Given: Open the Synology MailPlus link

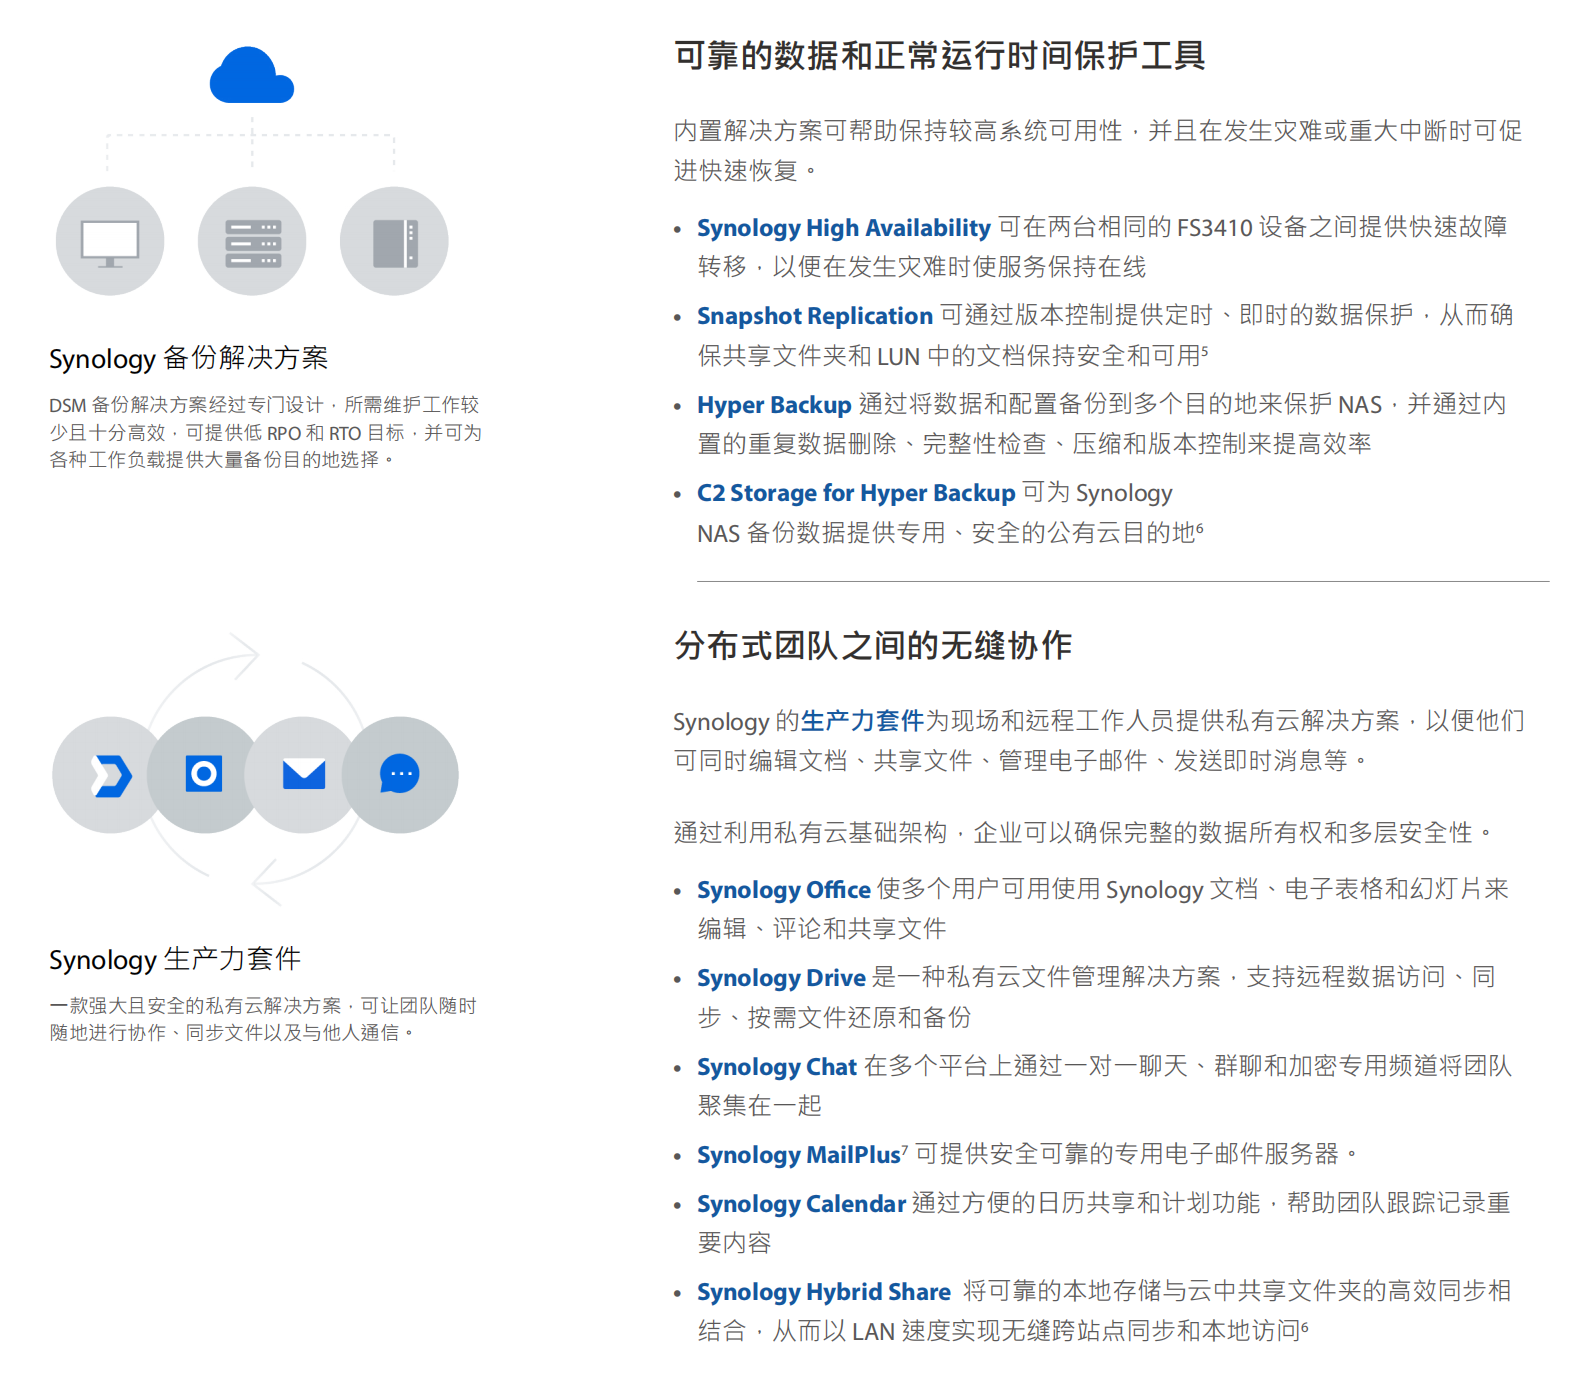Looking at the screenshot, I should click(799, 1155).
